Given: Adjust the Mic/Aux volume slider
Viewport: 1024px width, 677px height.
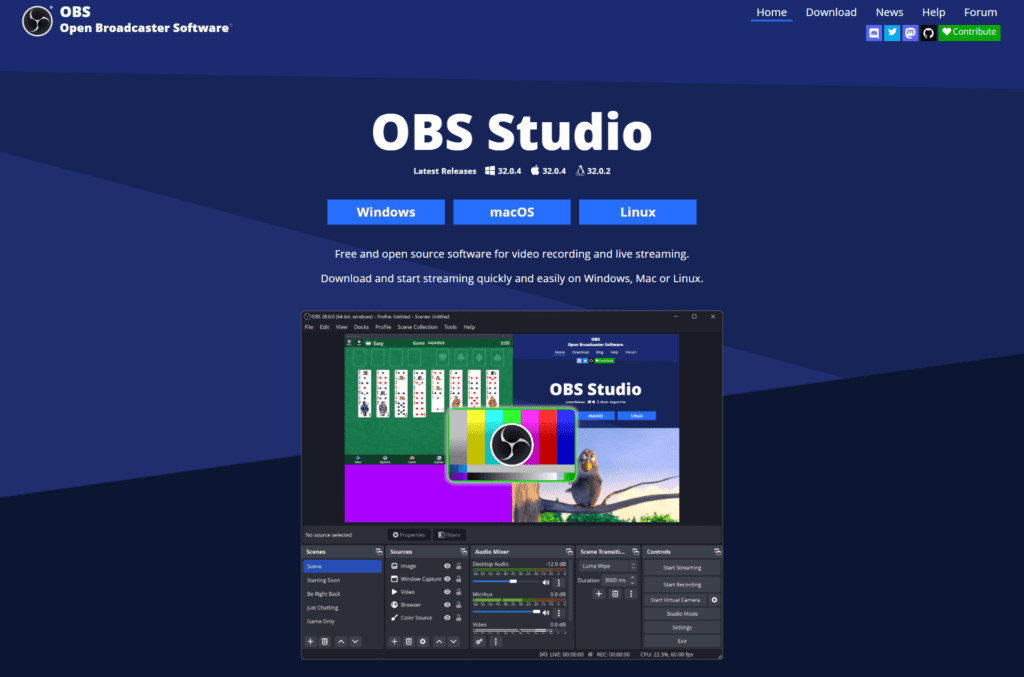Looking at the screenshot, I should [508, 611].
